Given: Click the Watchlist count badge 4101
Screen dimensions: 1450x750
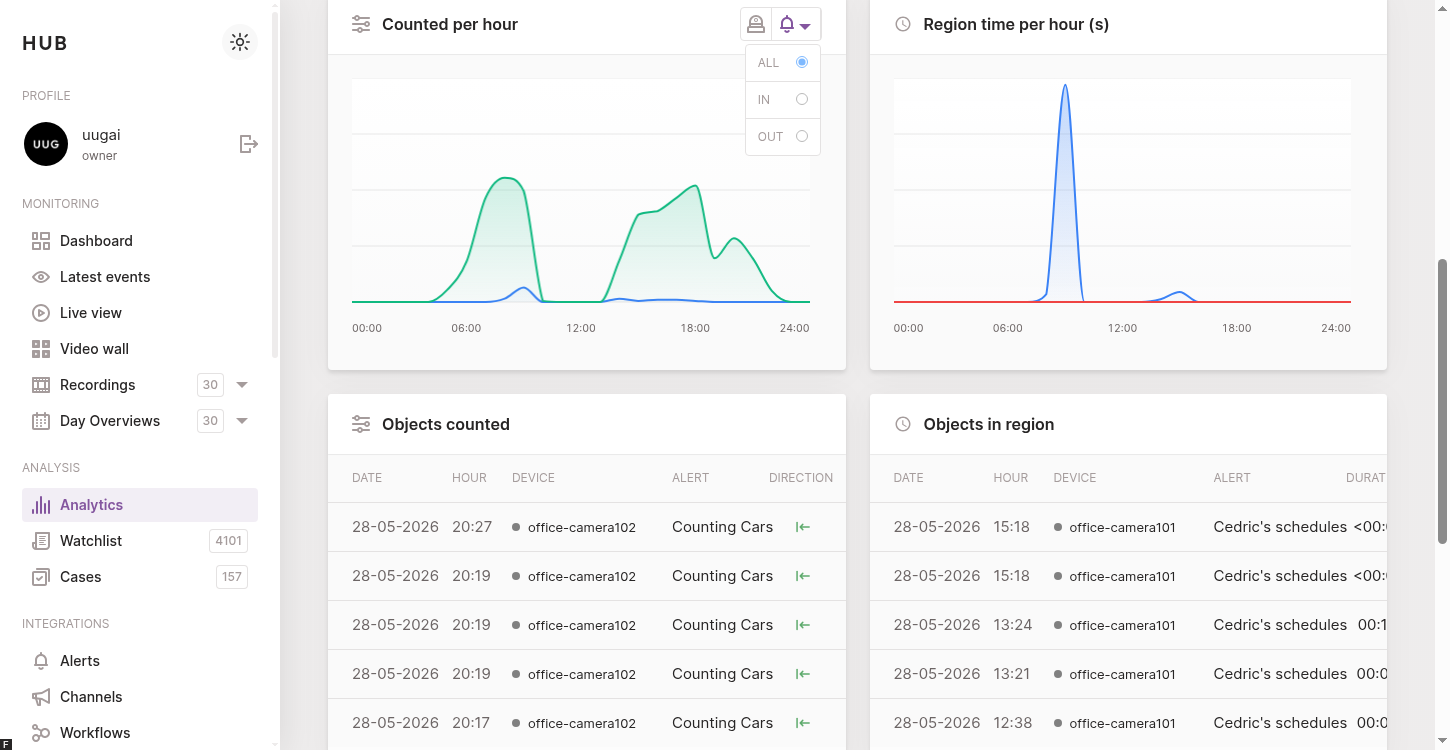Looking at the screenshot, I should (229, 541).
